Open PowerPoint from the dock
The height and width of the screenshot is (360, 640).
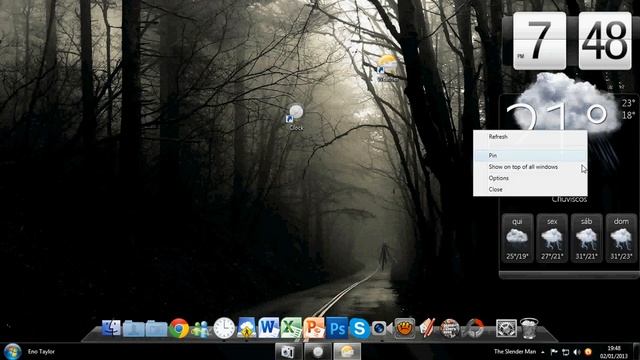tap(313, 328)
